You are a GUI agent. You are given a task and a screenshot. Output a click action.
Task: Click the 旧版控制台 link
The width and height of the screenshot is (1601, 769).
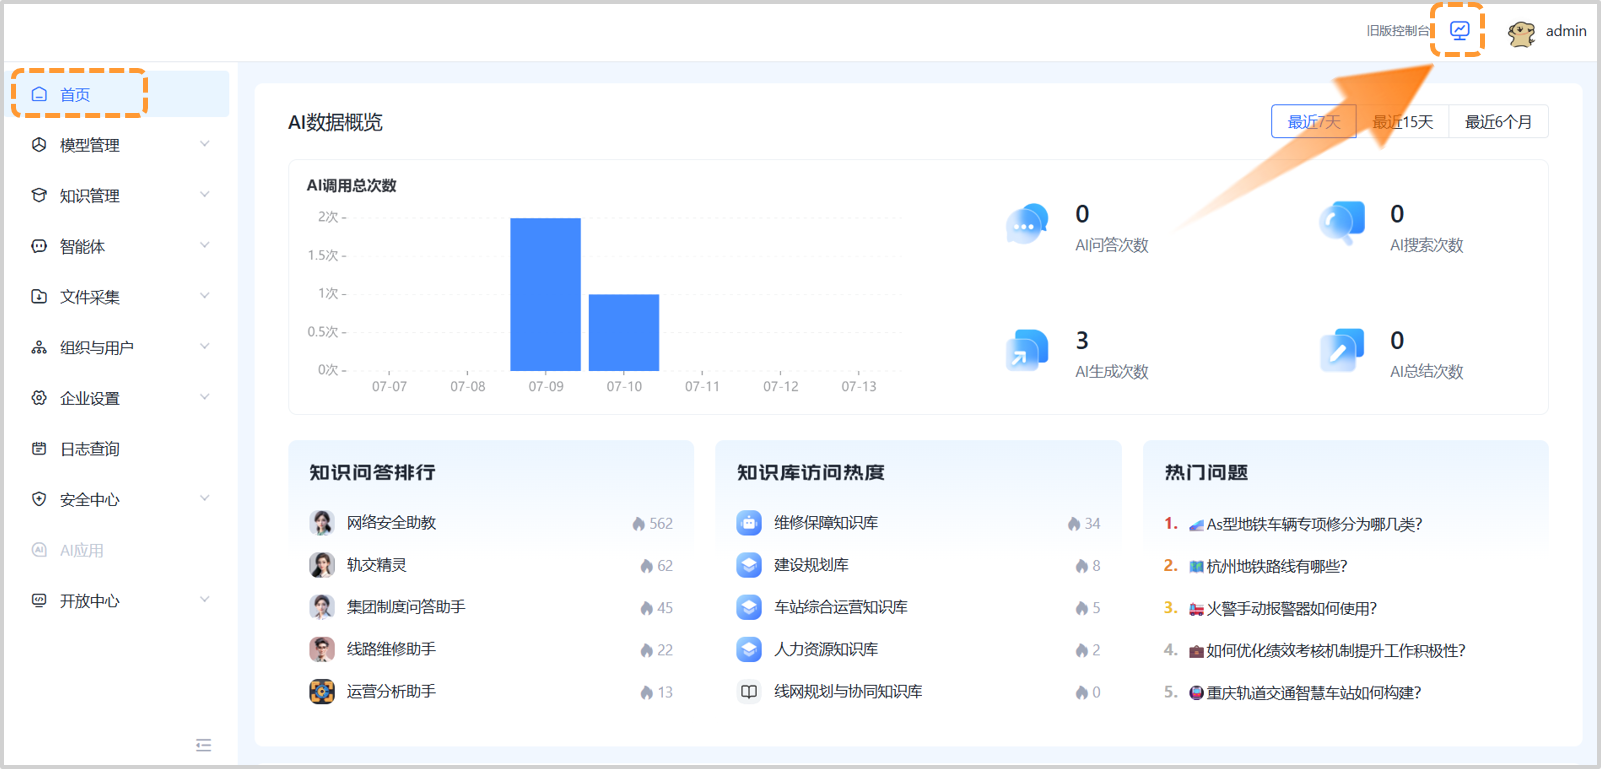[1398, 31]
